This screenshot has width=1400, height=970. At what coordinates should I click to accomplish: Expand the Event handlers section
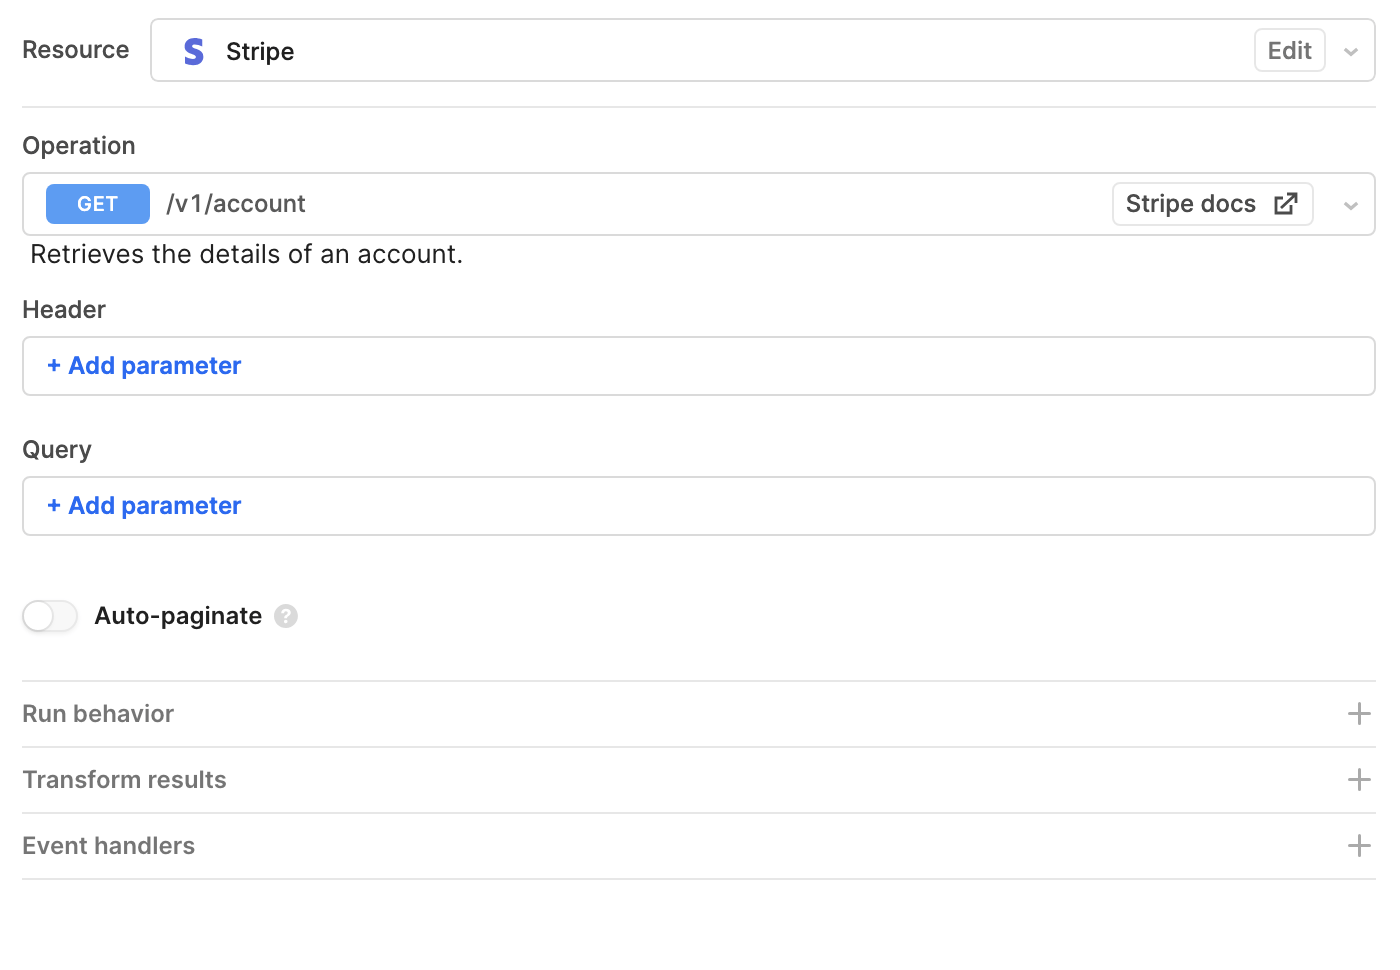[698, 846]
